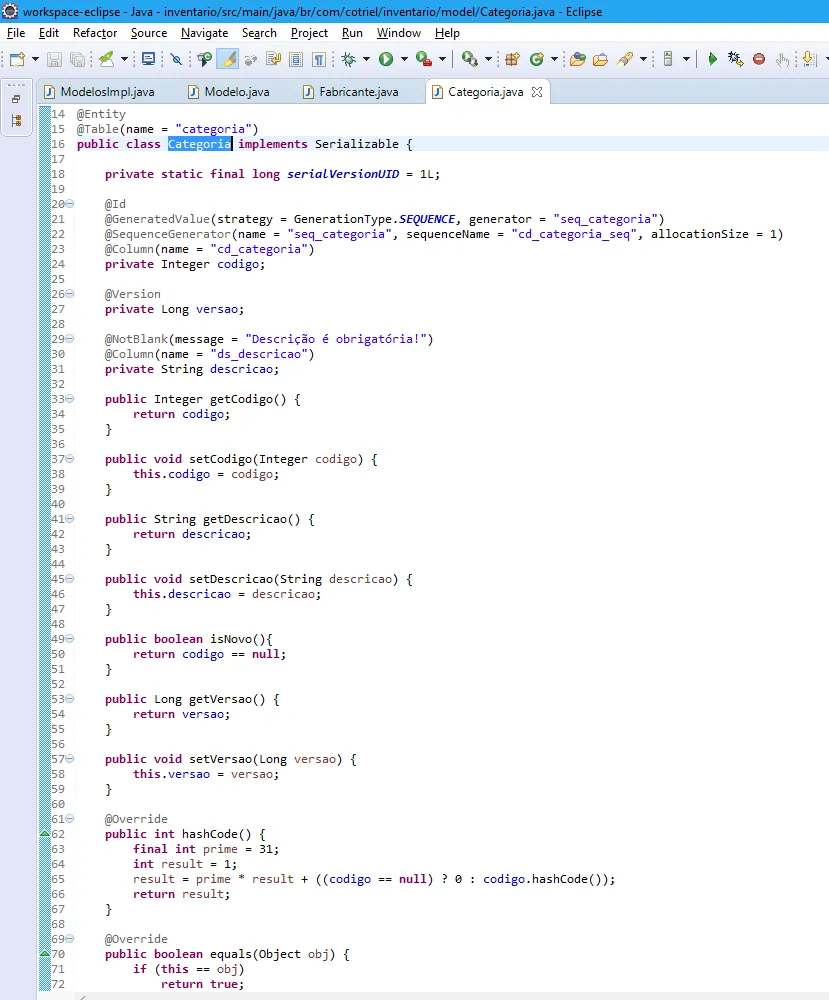Toggle Show Whitespace Characters
The width and height of the screenshot is (829, 1000).
click(318, 59)
